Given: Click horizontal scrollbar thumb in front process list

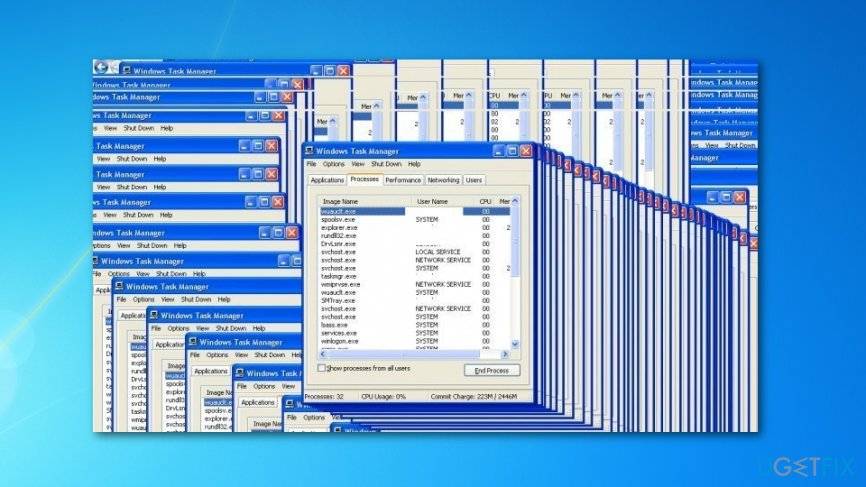Looking at the screenshot, I should click(404, 354).
